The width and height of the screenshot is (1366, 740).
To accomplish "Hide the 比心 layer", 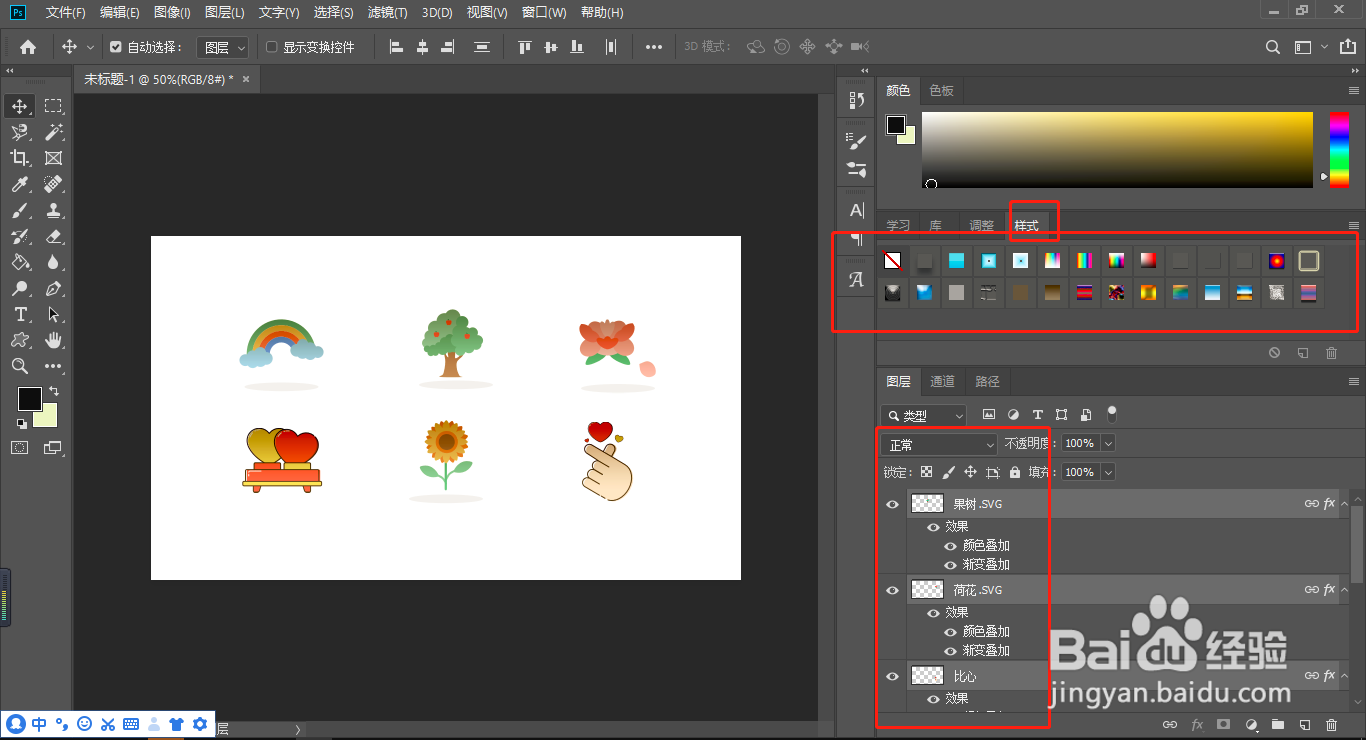I will (x=892, y=677).
